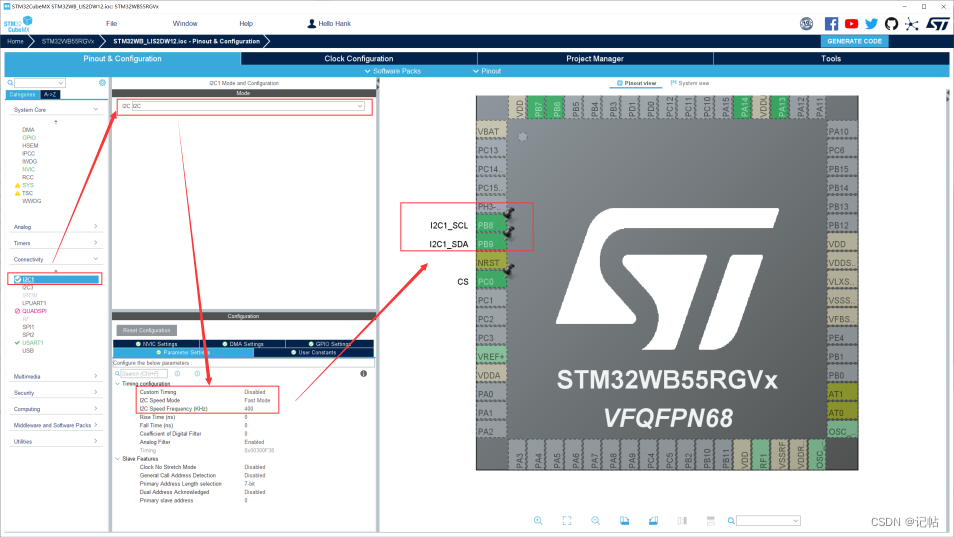Screen dimensions: 954x537
Task: Click the PB9 pin on the chip
Action: tap(491, 244)
